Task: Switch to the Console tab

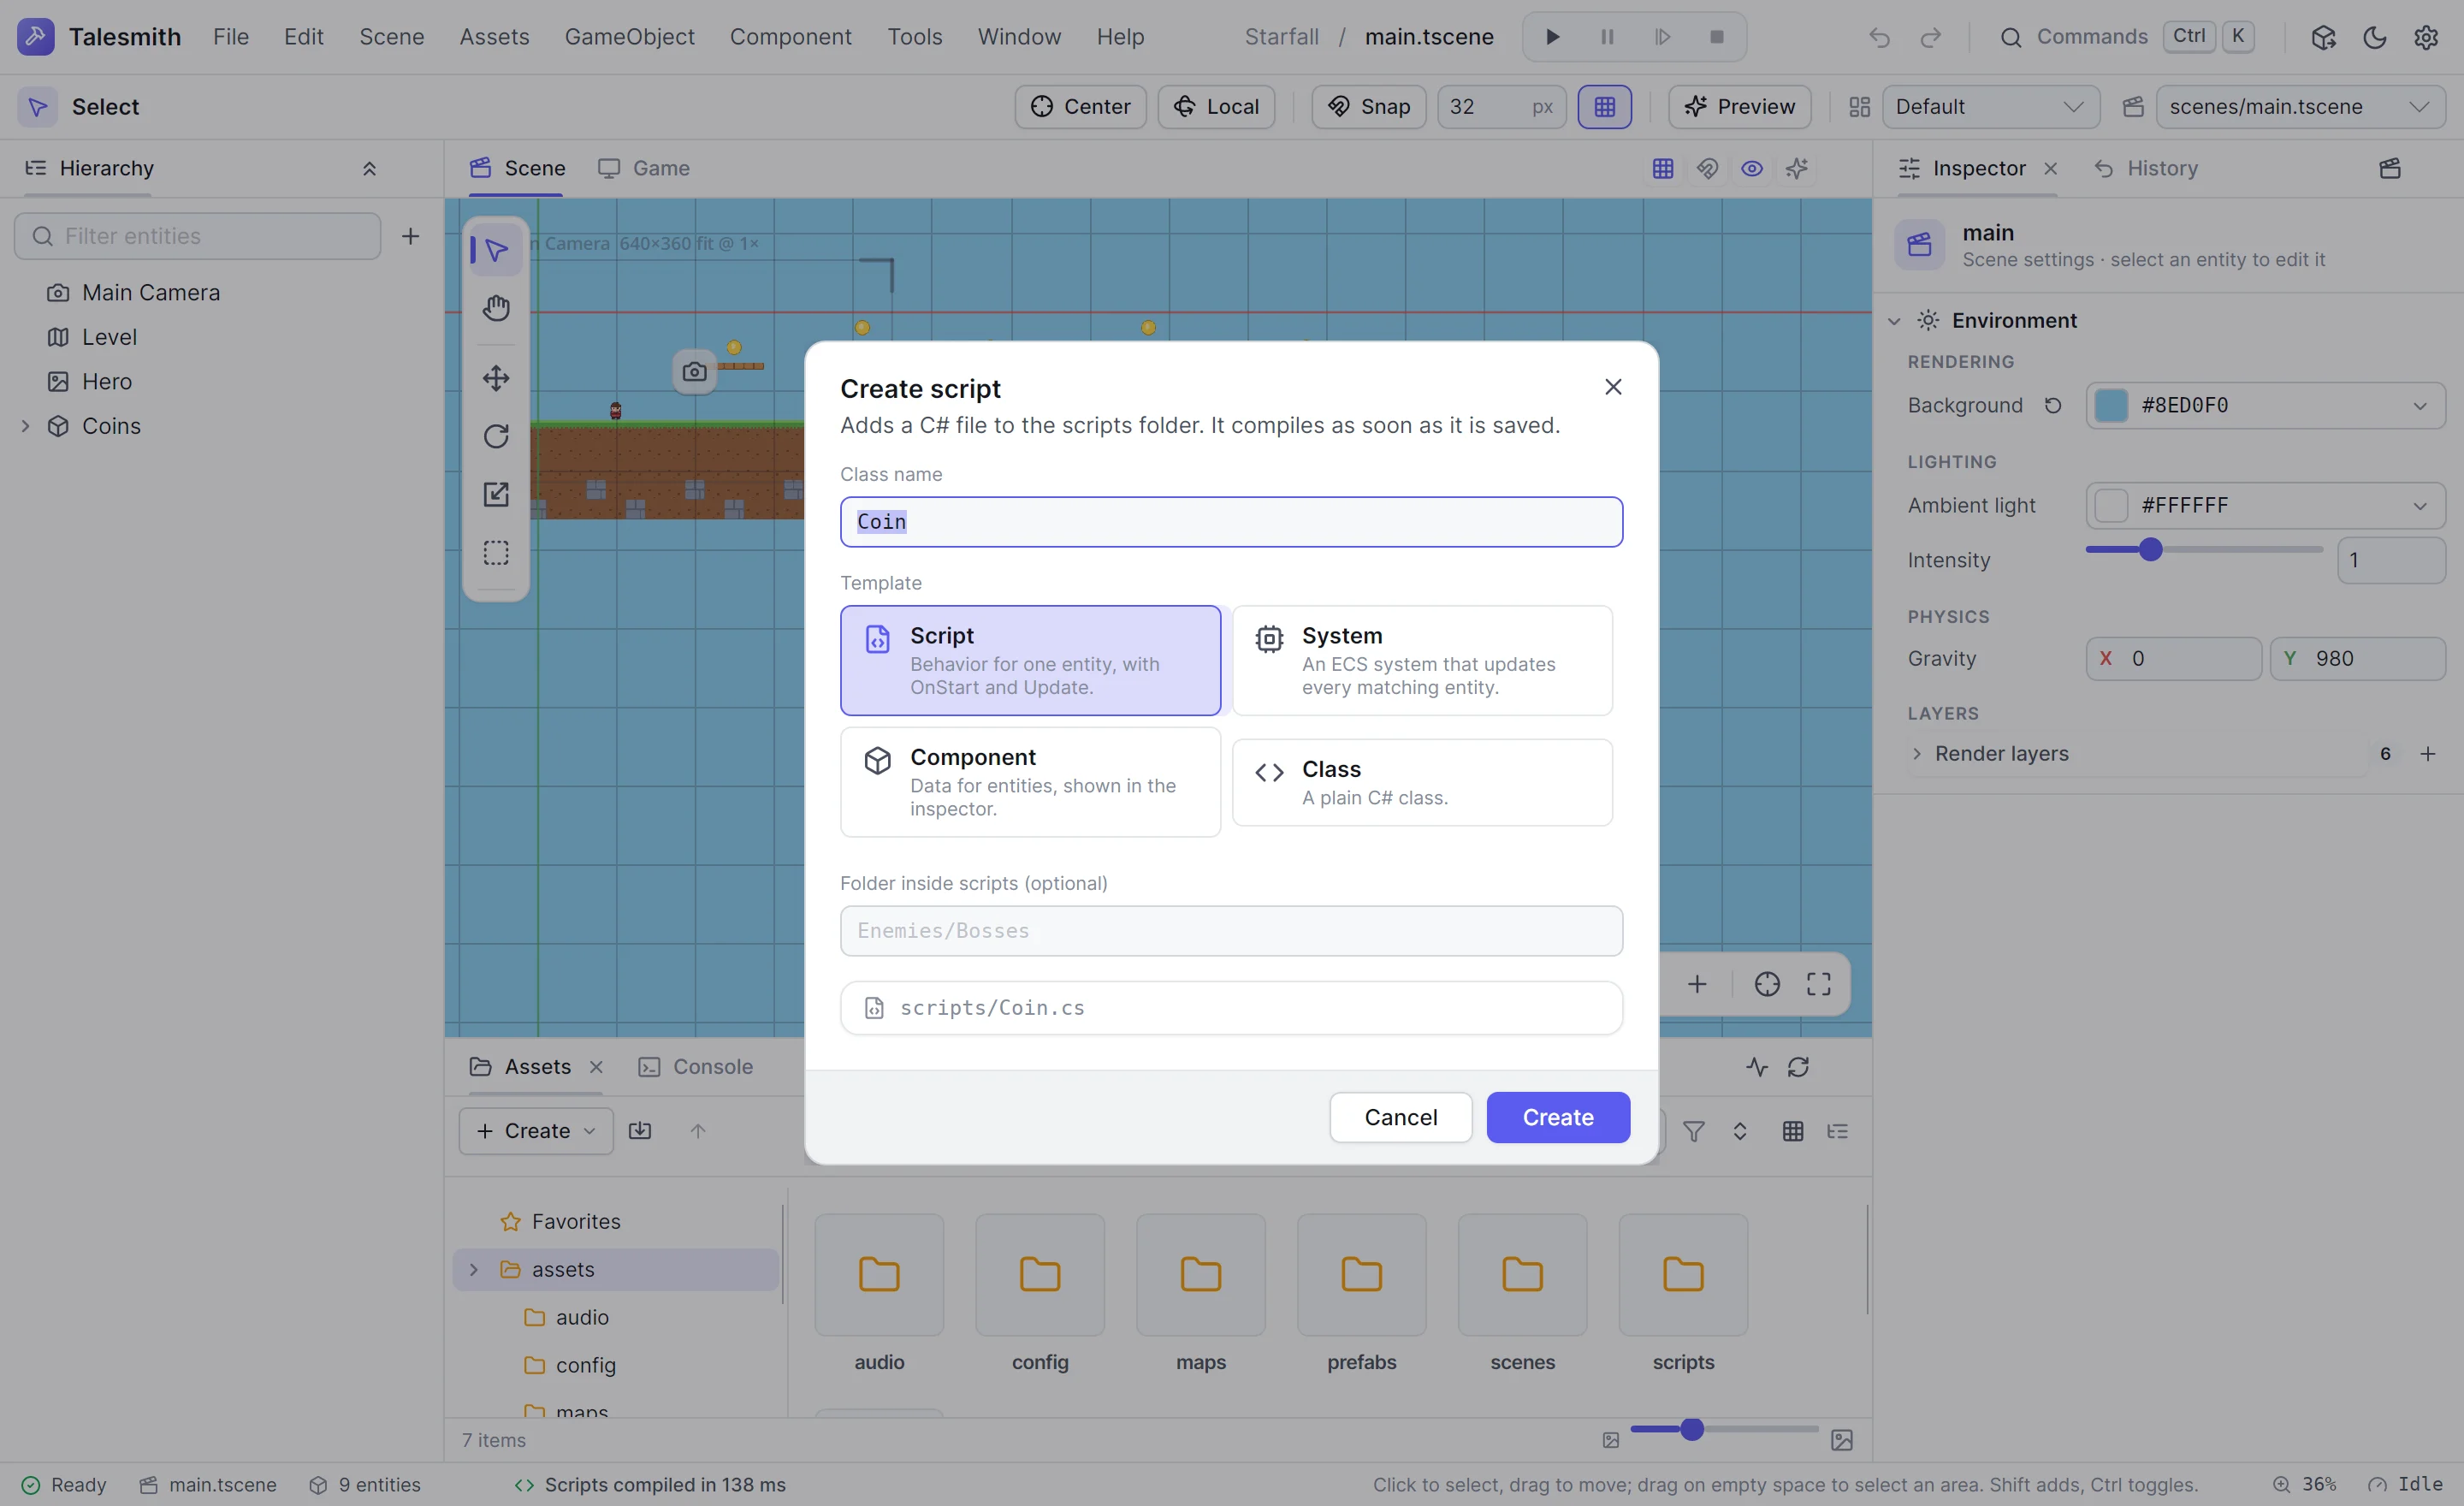Action: (696, 1067)
